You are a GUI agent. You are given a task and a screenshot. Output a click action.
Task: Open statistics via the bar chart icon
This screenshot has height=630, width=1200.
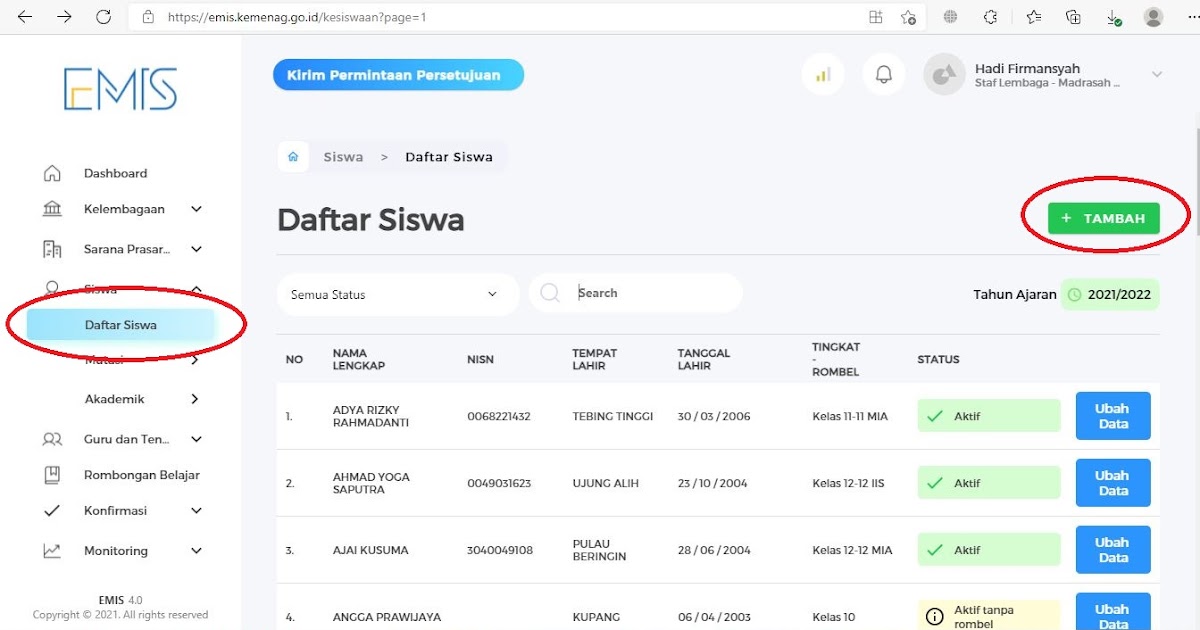[x=822, y=74]
